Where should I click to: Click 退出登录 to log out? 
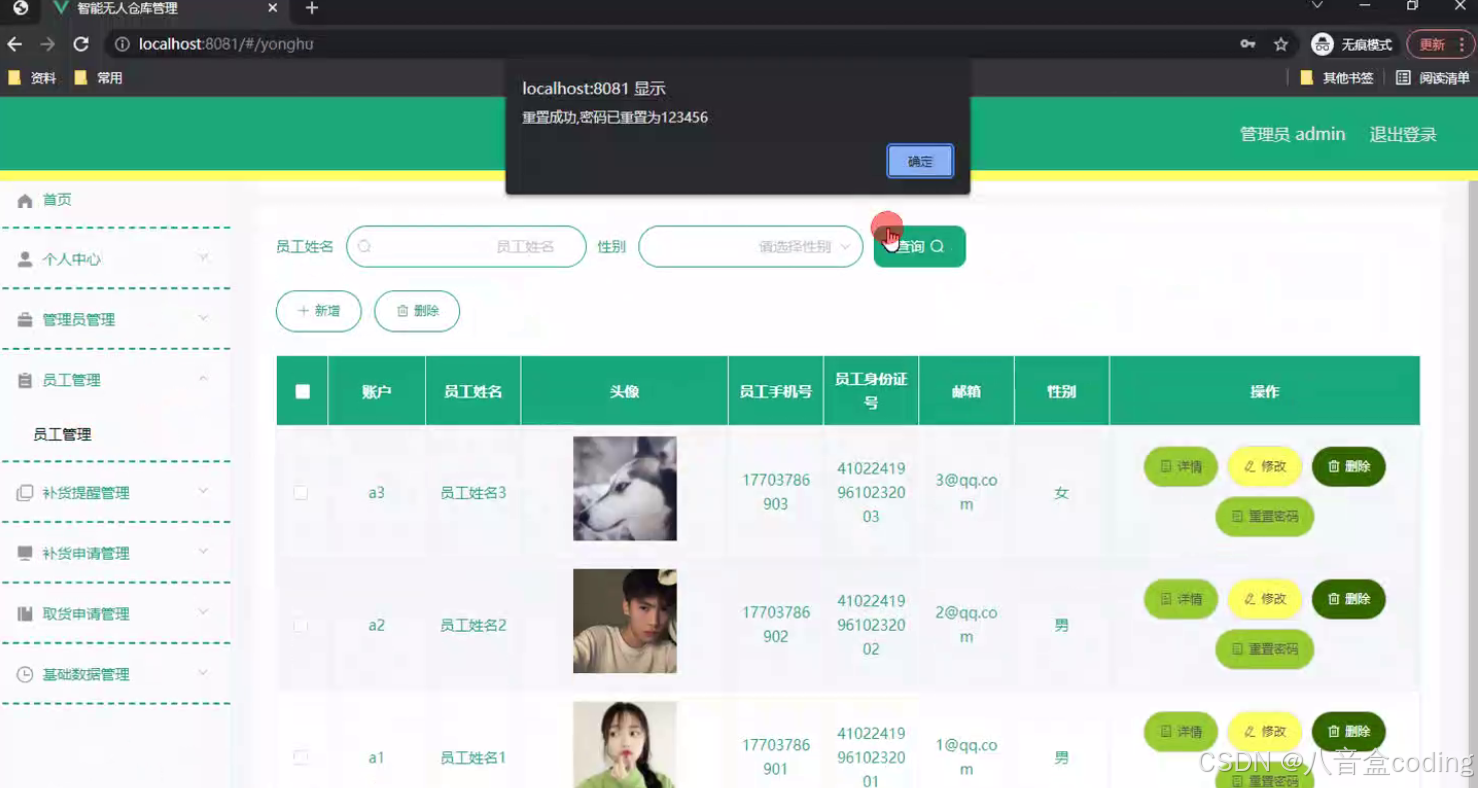[x=1403, y=134]
